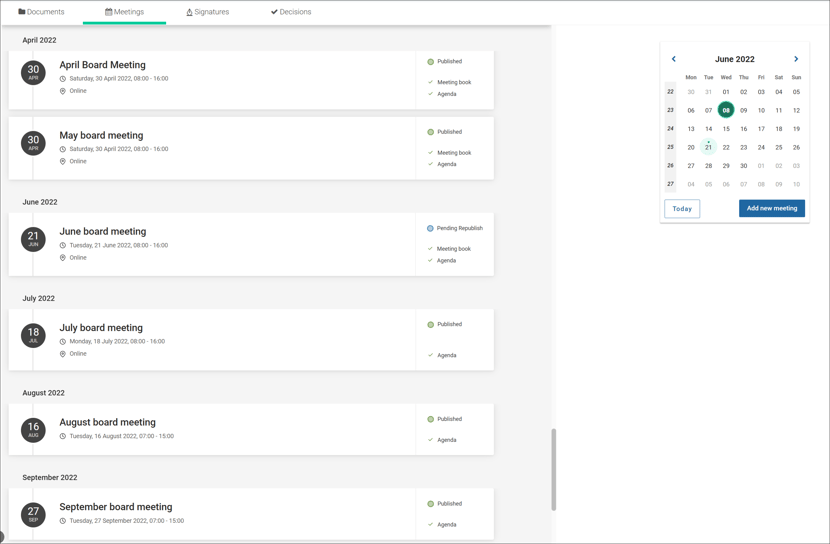Click Agenda under April Board Meeting
This screenshot has width=830, height=544.
(447, 94)
